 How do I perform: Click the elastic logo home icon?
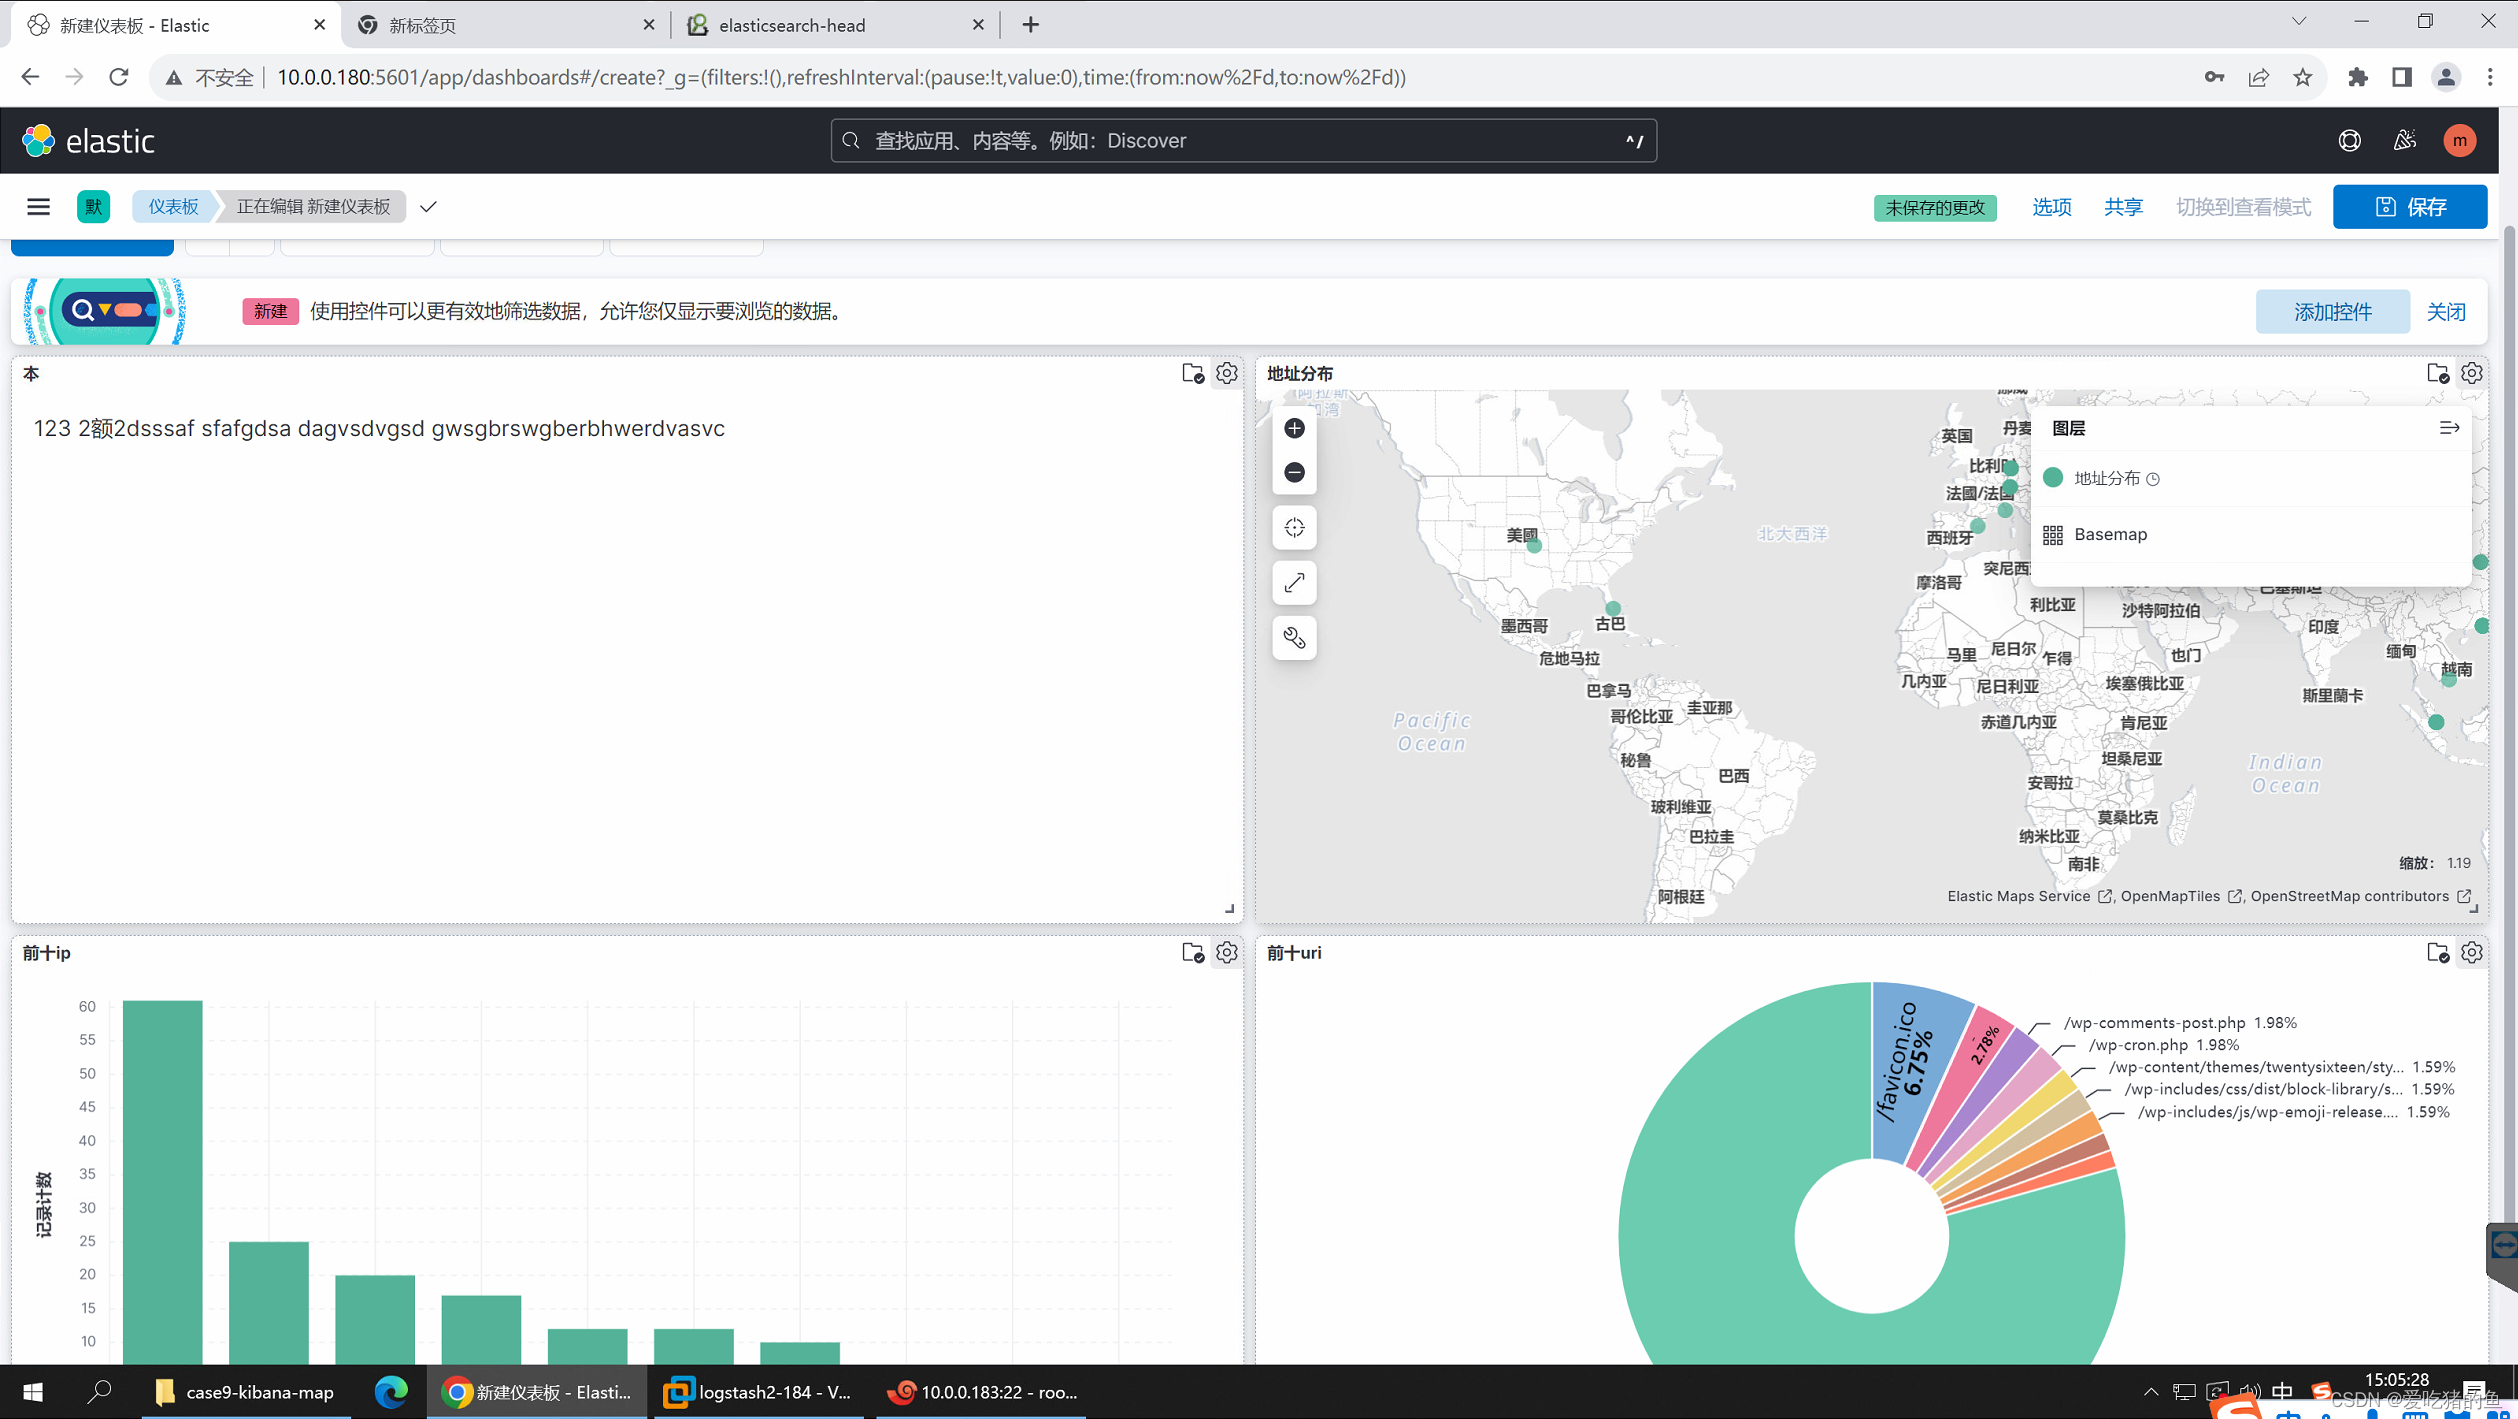click(x=38, y=141)
